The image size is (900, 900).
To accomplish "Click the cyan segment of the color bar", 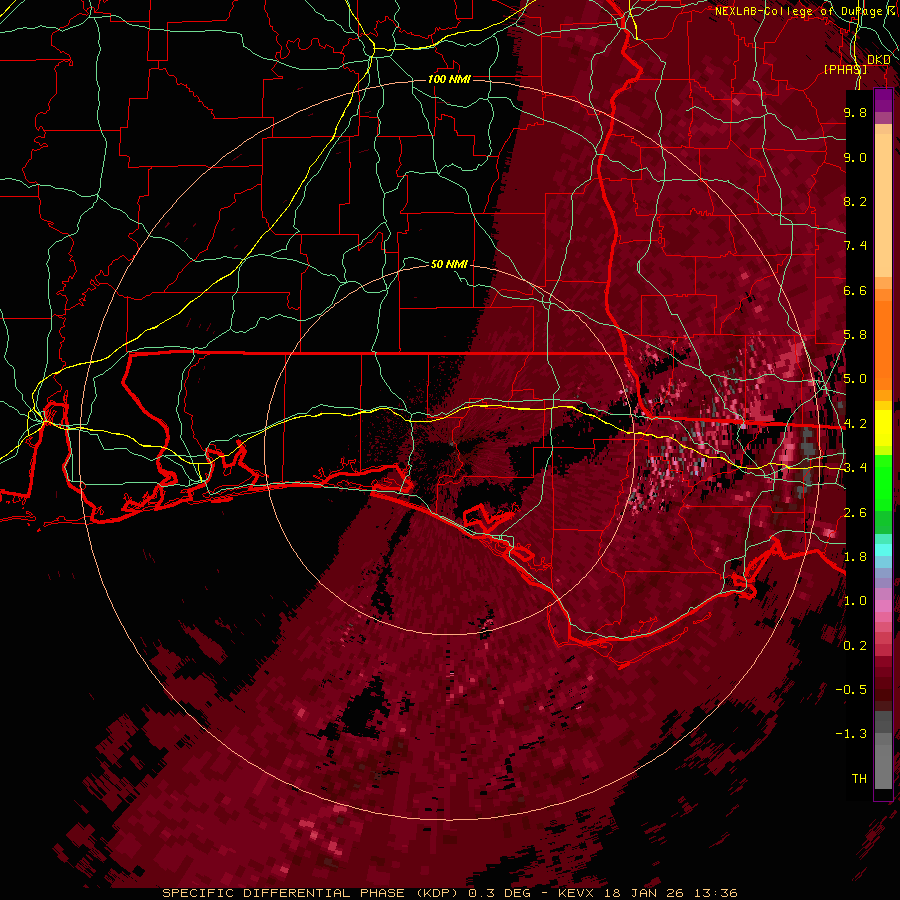I will coord(883,550).
